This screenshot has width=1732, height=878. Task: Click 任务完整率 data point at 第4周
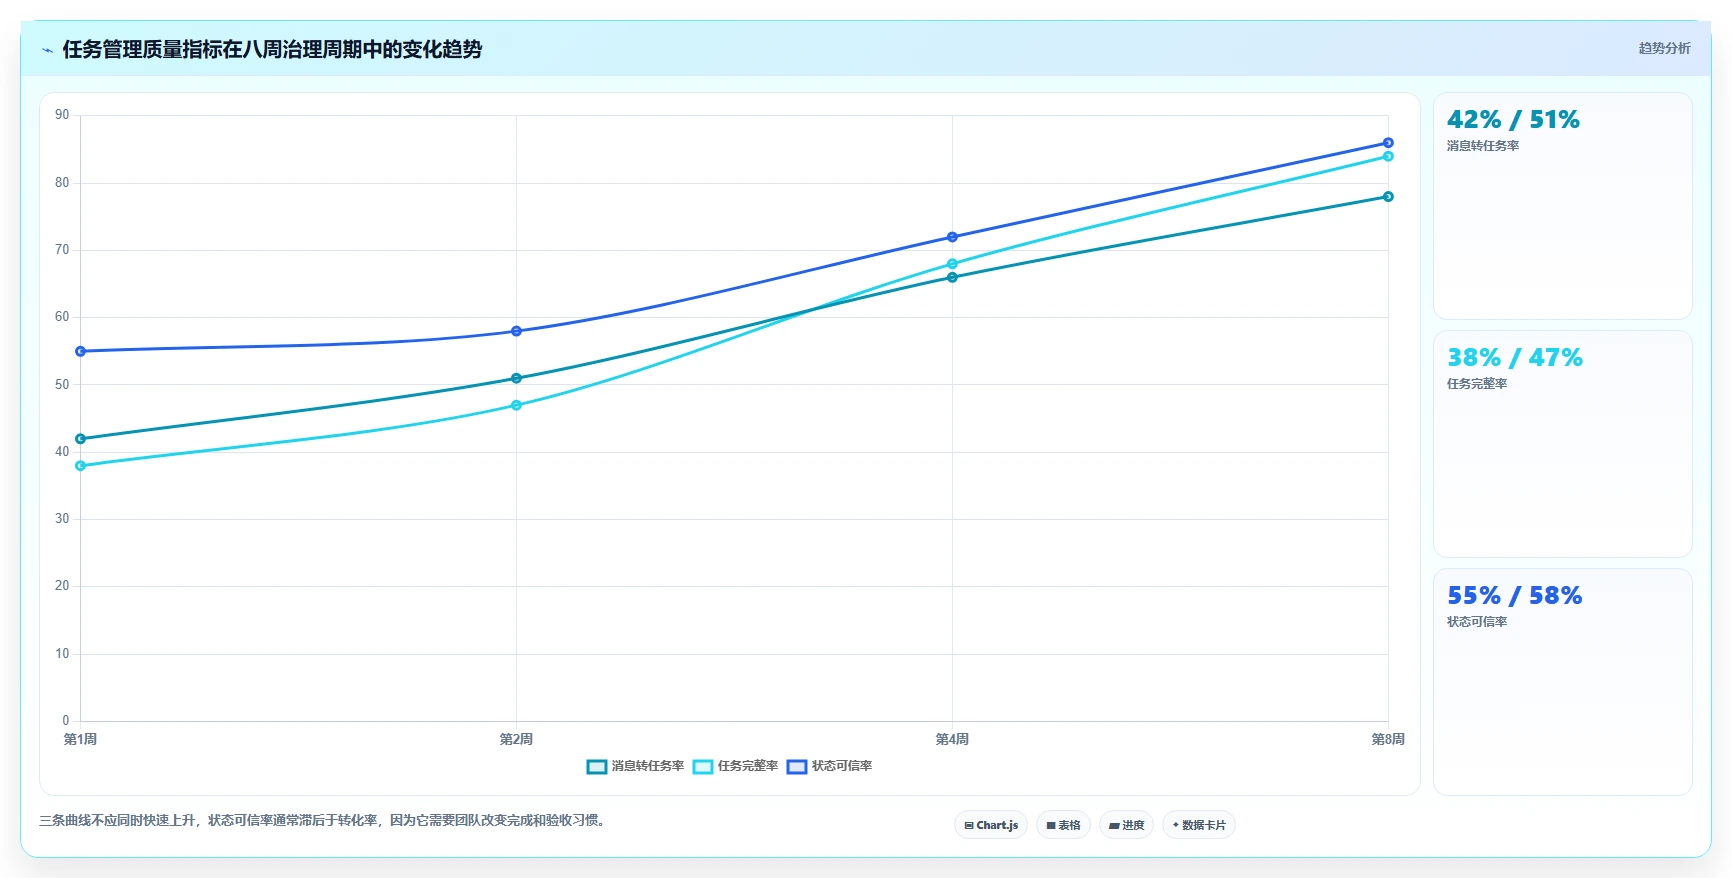point(952,264)
